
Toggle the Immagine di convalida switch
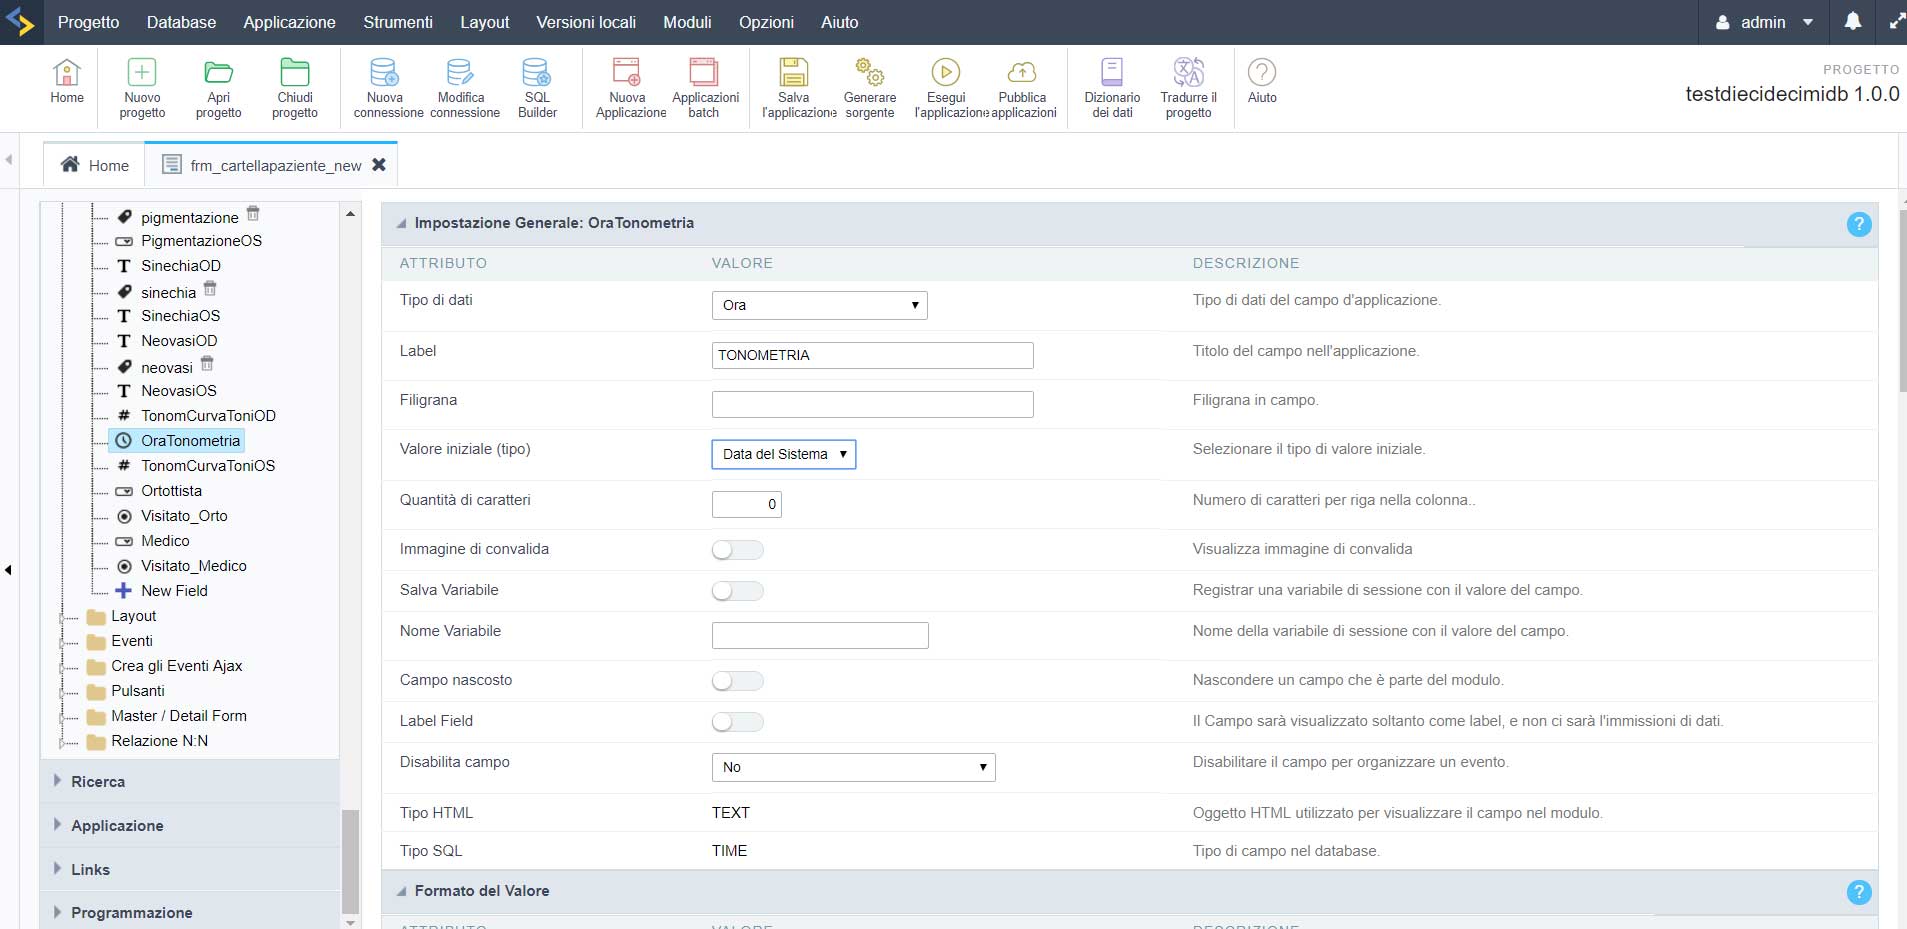pyautogui.click(x=737, y=550)
